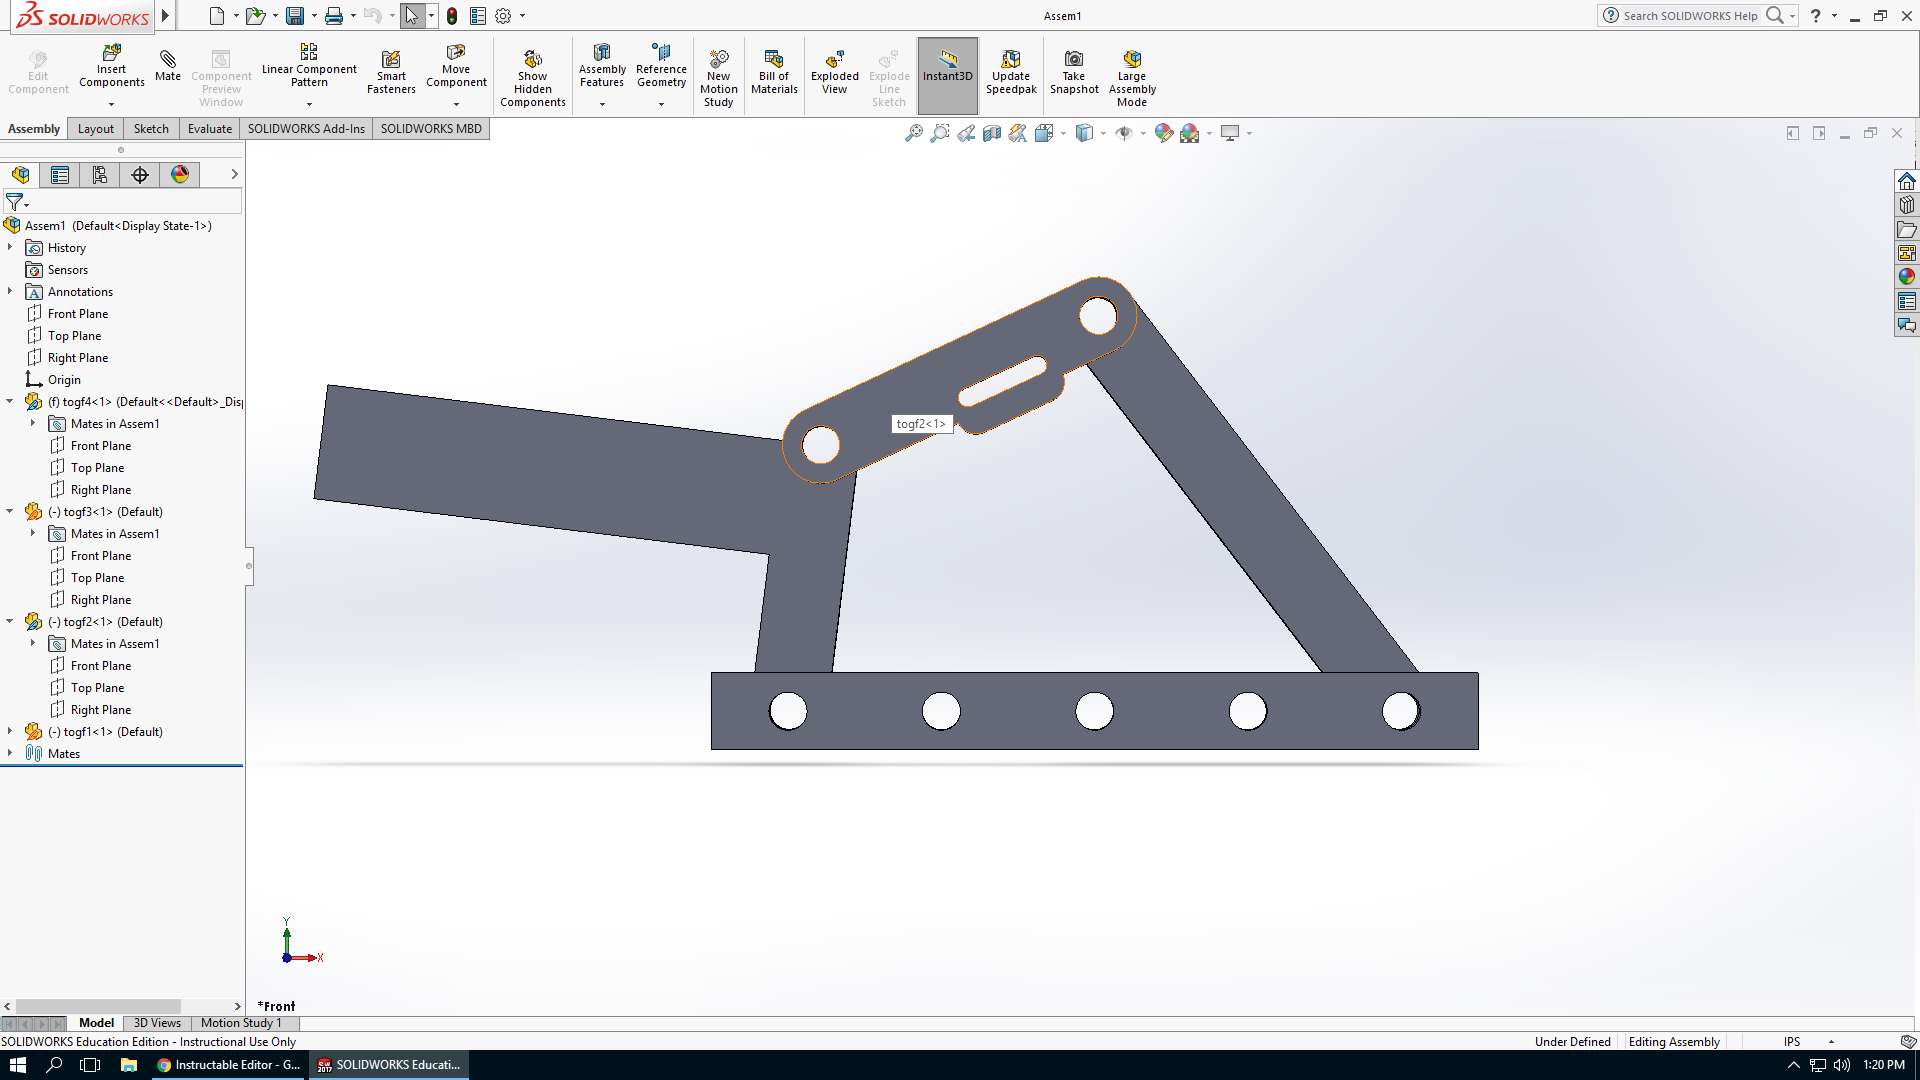Collapse the togf2<1> component
1920x1080 pixels.
[x=10, y=621]
